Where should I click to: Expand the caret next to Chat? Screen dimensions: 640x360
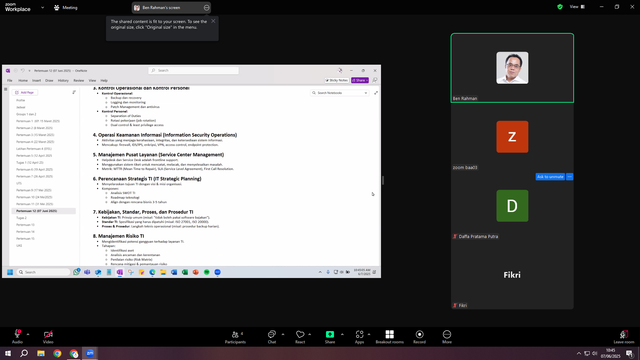[x=283, y=334]
